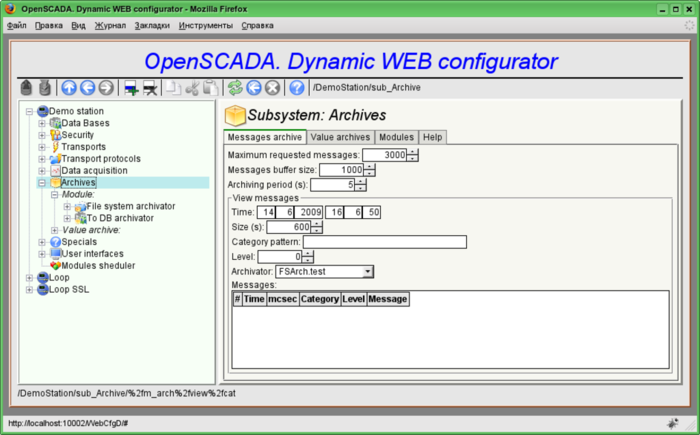The height and width of the screenshot is (435, 700).
Task: Click the Size (s) field showing 600
Action: (289, 227)
